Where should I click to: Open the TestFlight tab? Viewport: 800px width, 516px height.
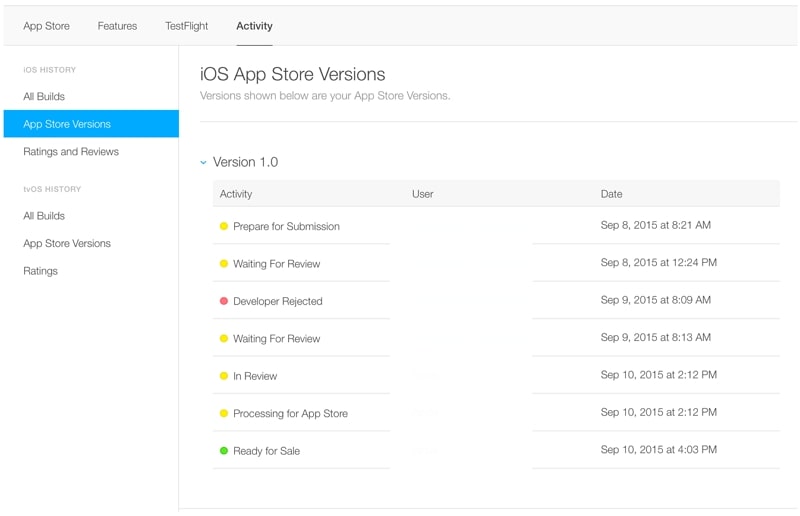point(186,26)
